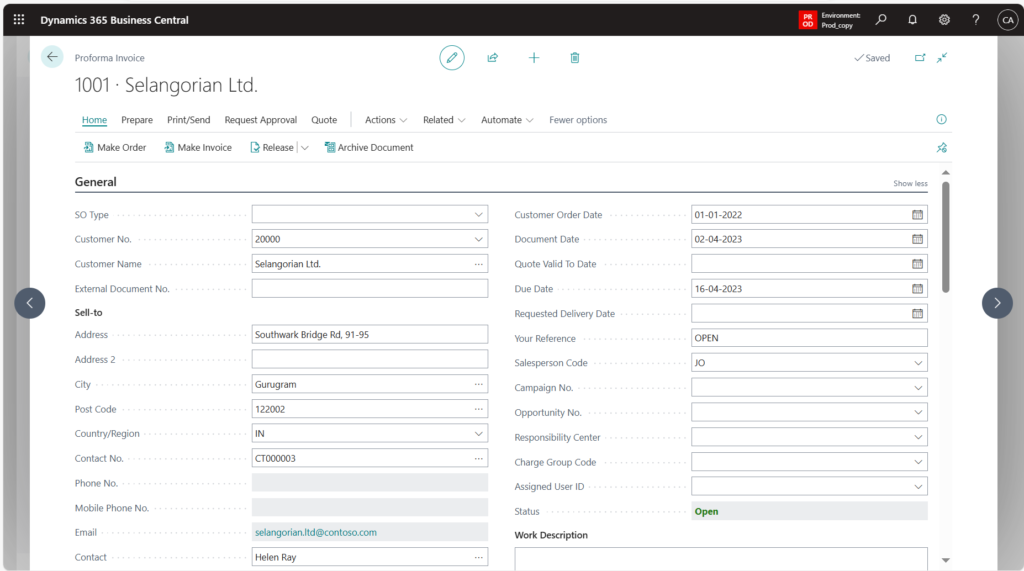This screenshot has width=1024, height=571.
Task: Collapse the page with arrows icon
Action: [x=942, y=57]
